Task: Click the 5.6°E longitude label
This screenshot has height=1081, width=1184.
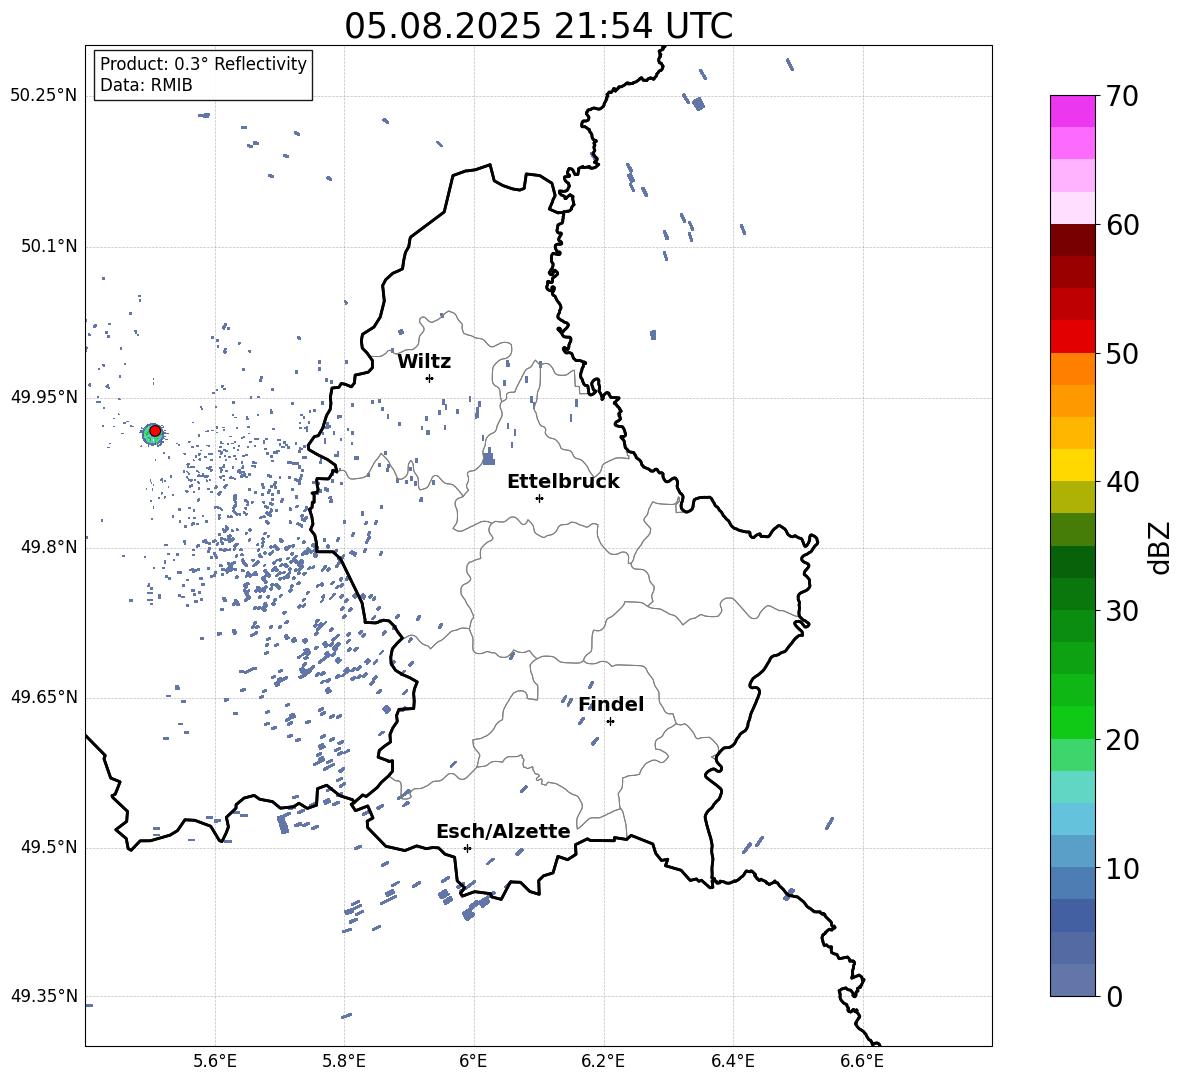Action: [x=215, y=1061]
